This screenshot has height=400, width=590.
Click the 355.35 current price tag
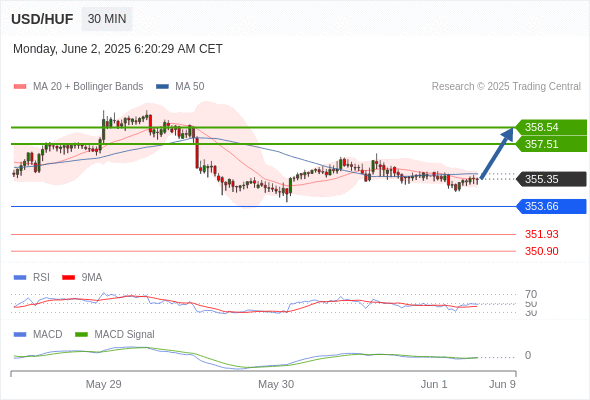tap(551, 179)
